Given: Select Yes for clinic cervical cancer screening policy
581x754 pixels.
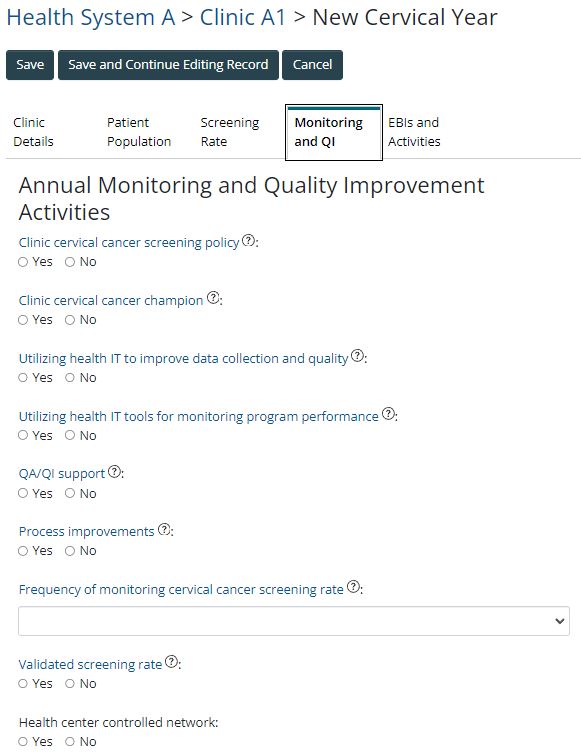Looking at the screenshot, I should [23, 262].
